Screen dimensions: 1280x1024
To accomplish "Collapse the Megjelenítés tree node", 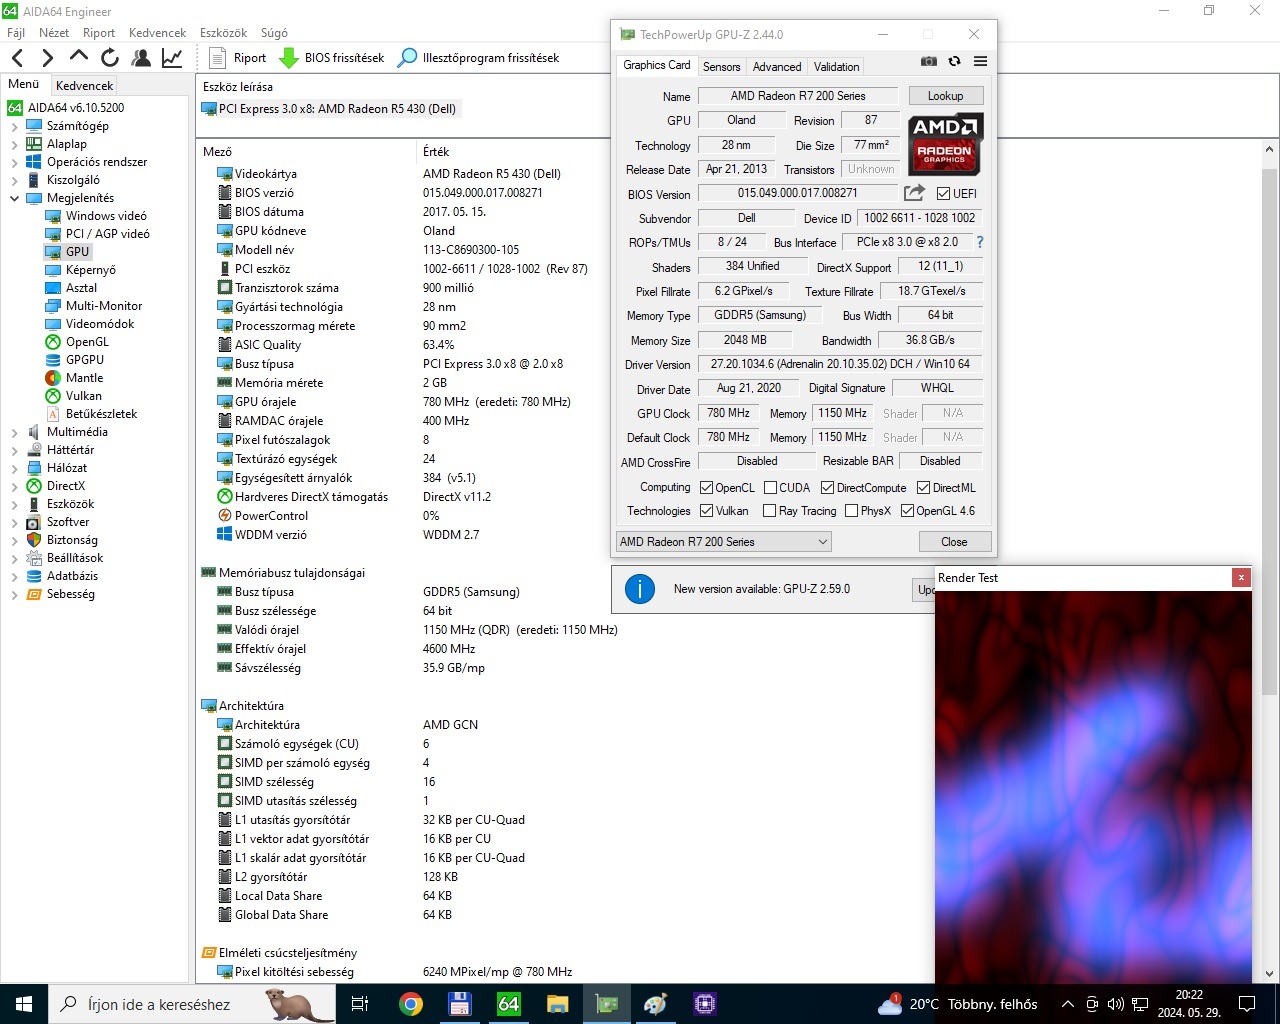I will coord(14,198).
